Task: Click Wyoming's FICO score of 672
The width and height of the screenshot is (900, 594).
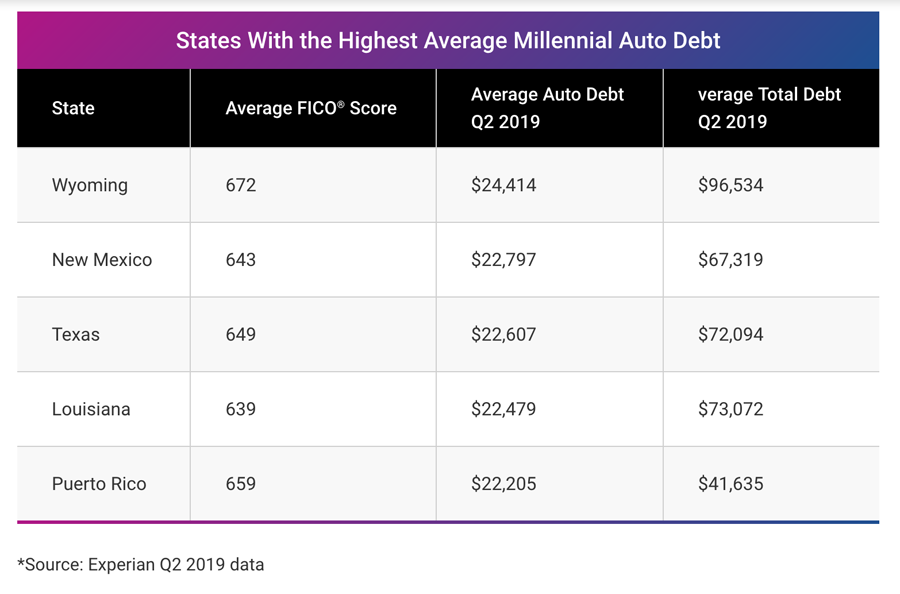Action: 241,185
